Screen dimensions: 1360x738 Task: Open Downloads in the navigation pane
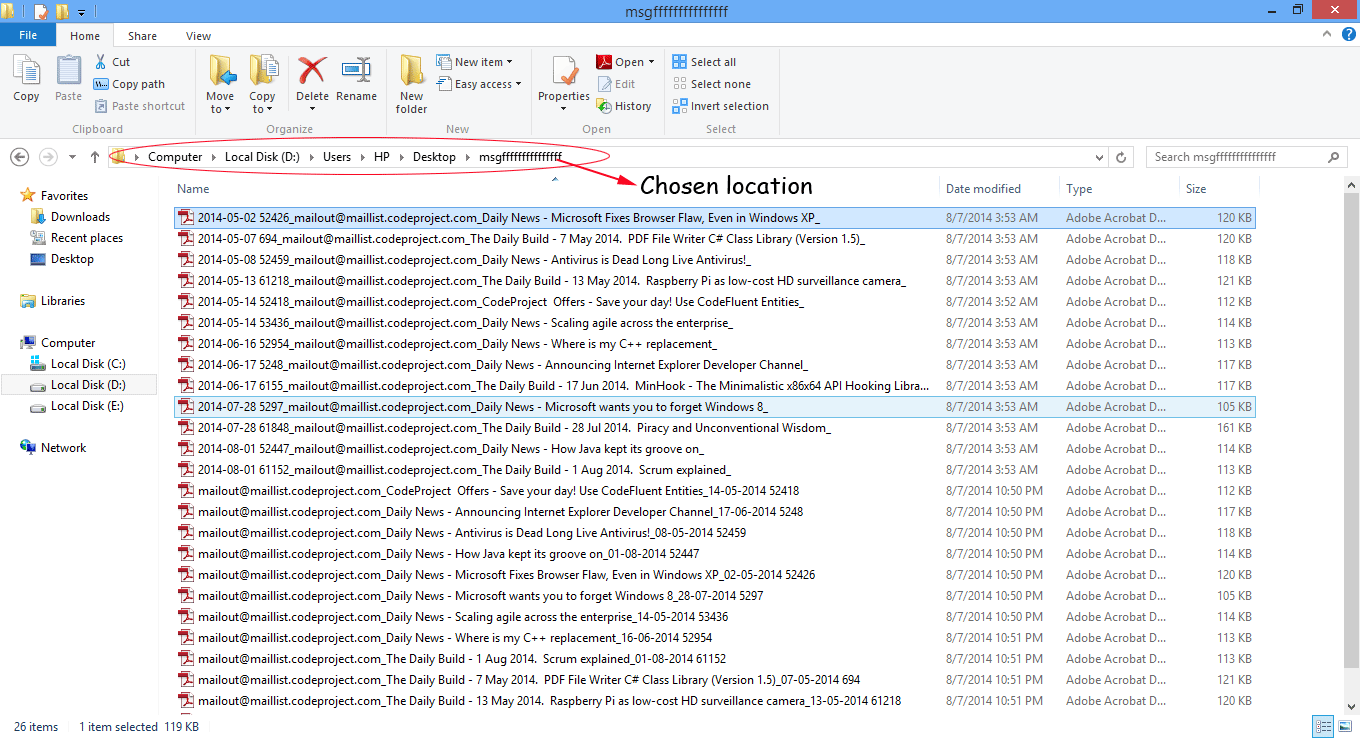pos(80,217)
